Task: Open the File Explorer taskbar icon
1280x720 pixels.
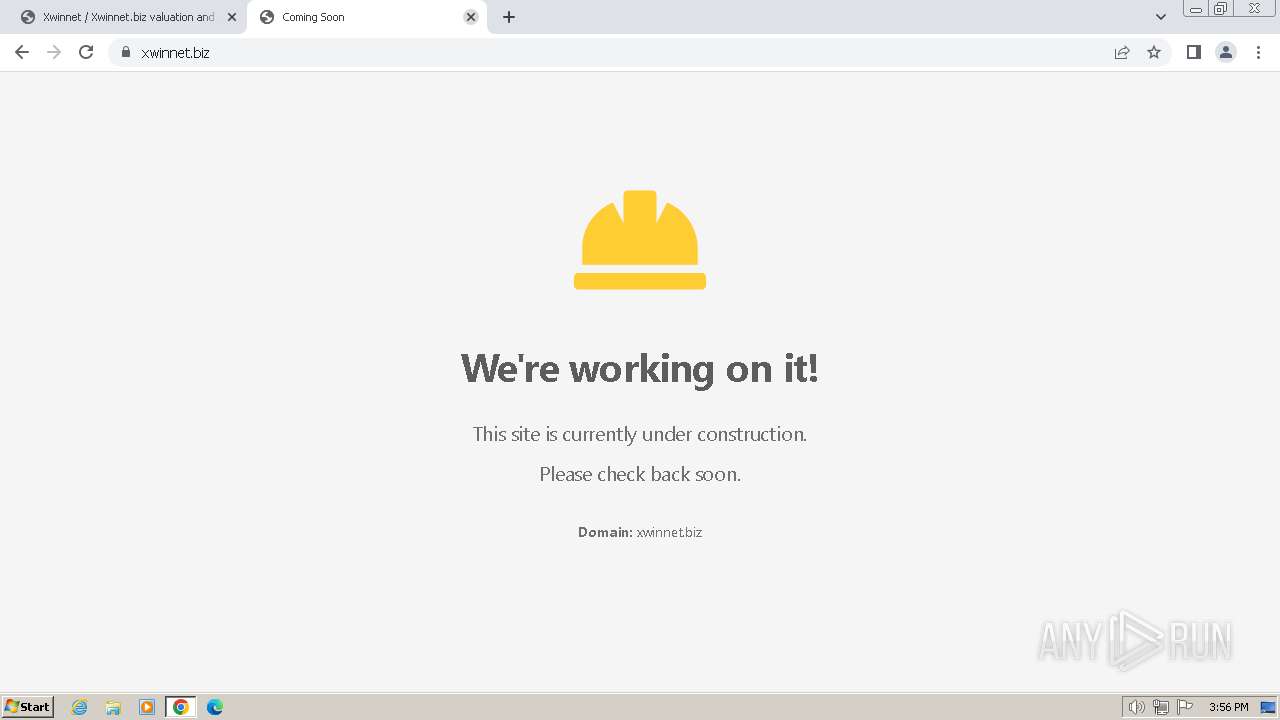Action: click(x=113, y=707)
